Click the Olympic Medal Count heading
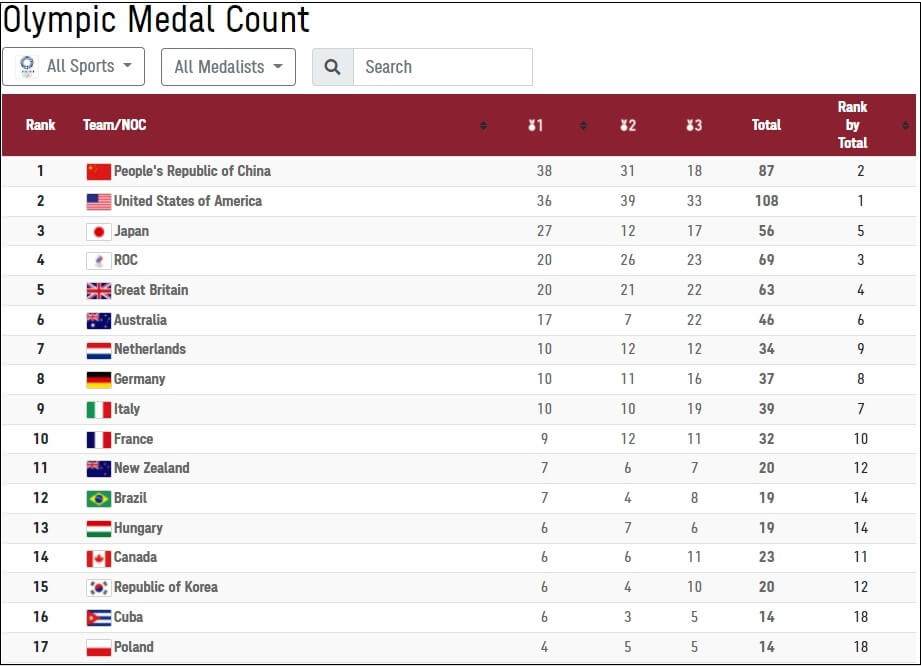Screen dimensions: 921x666 coord(156,21)
